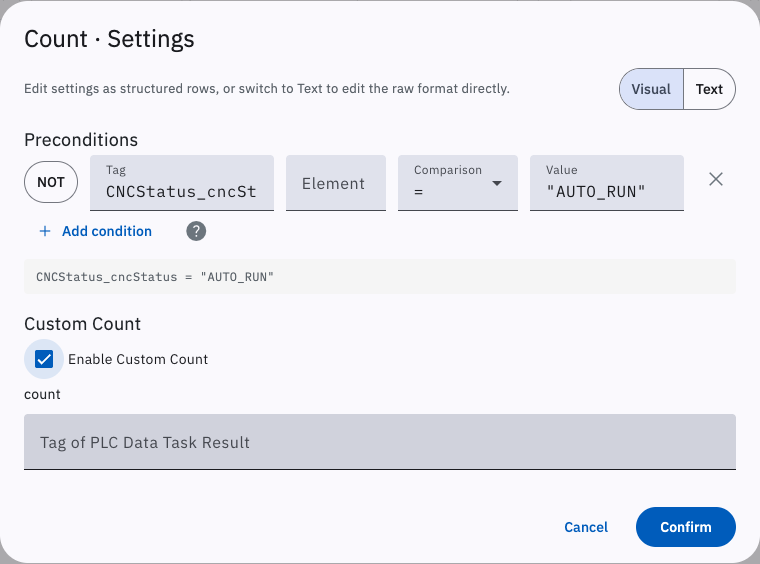Toggle the NOT operator button

tap(51, 182)
